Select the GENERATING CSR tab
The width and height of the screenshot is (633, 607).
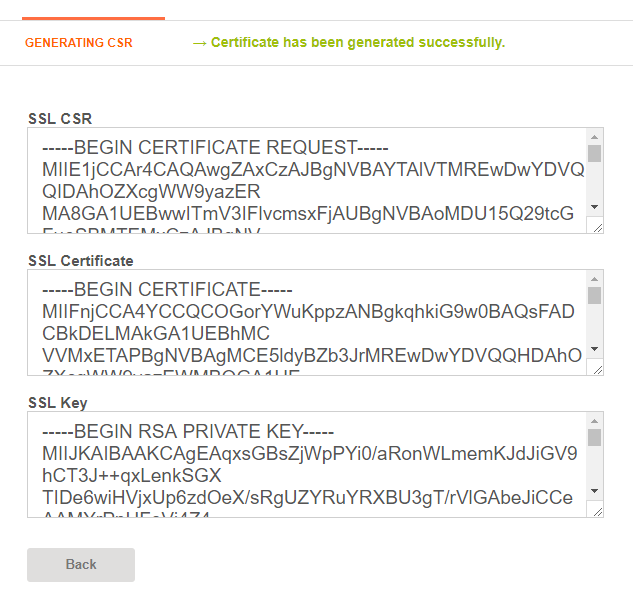coord(79,42)
